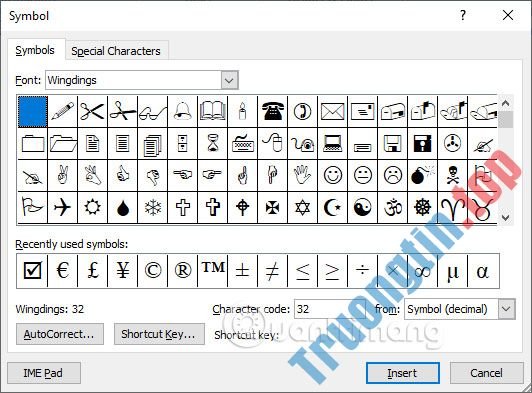Select the Om symbol

(x=393, y=207)
